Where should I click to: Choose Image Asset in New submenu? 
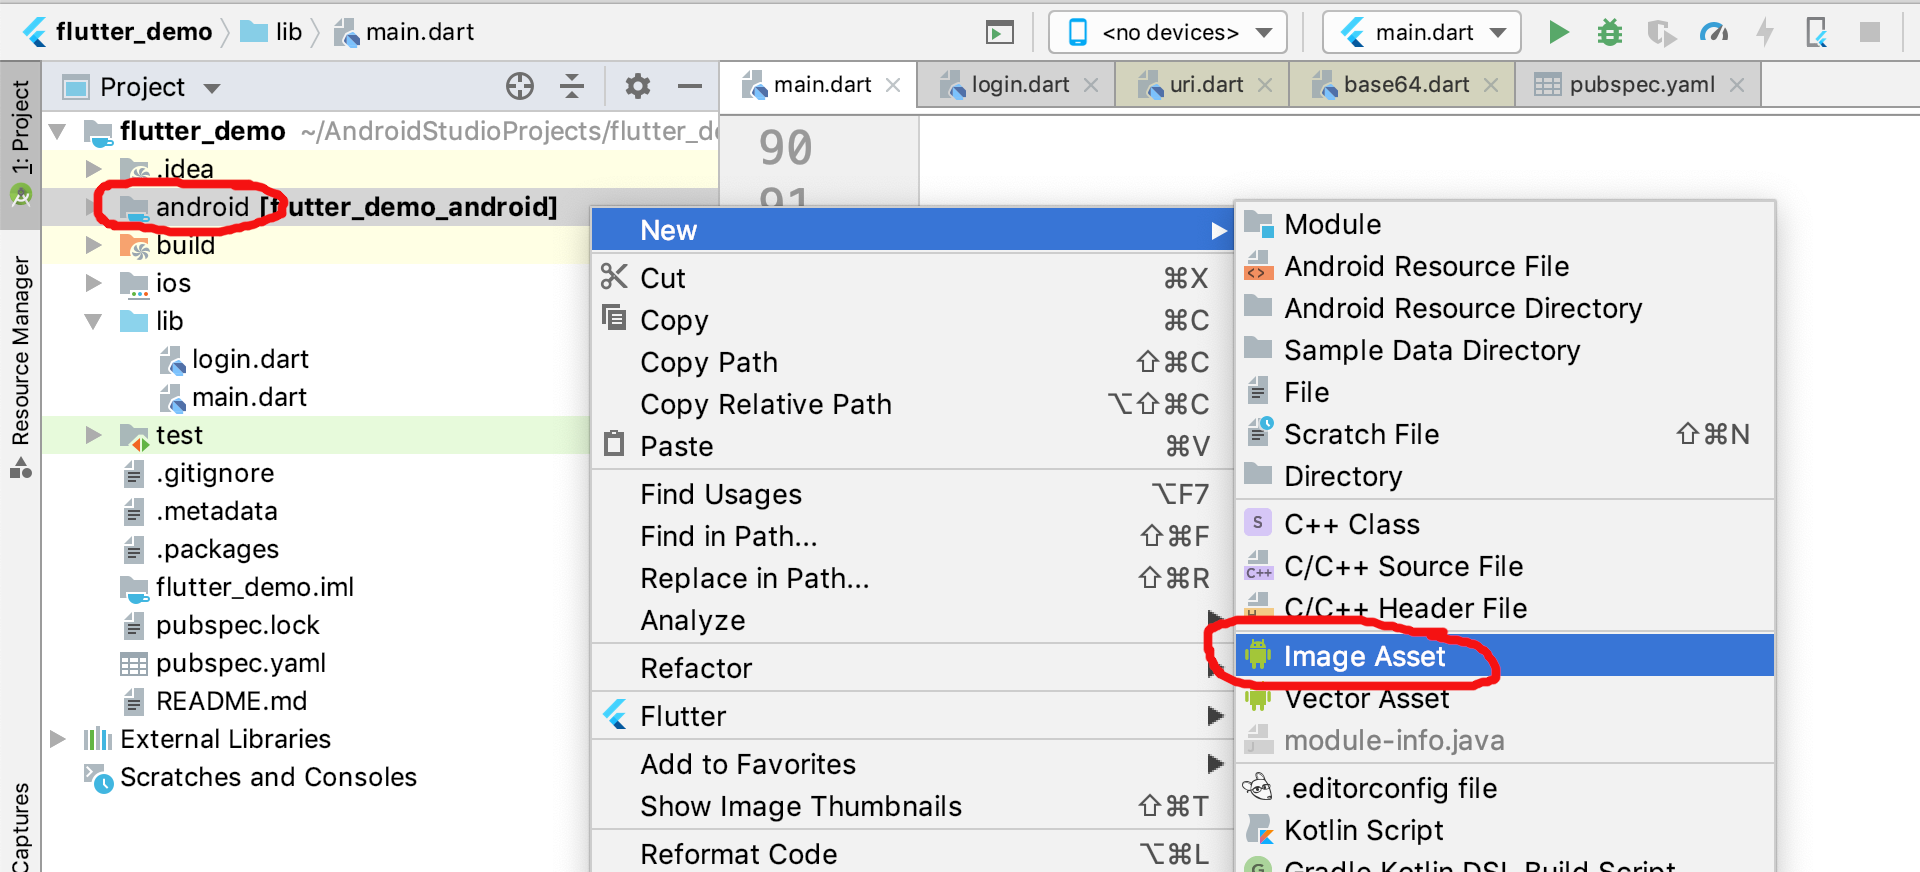(1505, 656)
